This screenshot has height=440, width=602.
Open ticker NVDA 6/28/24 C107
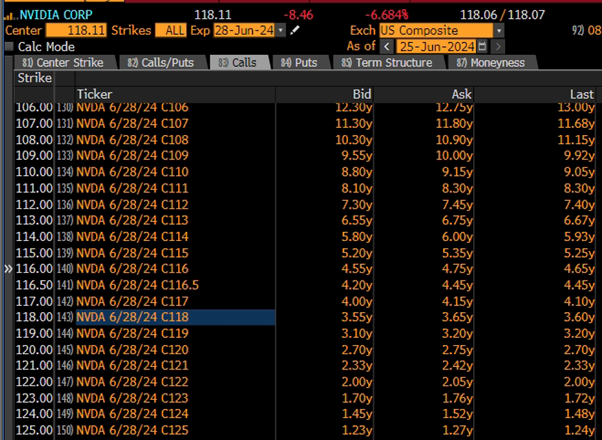132,124
